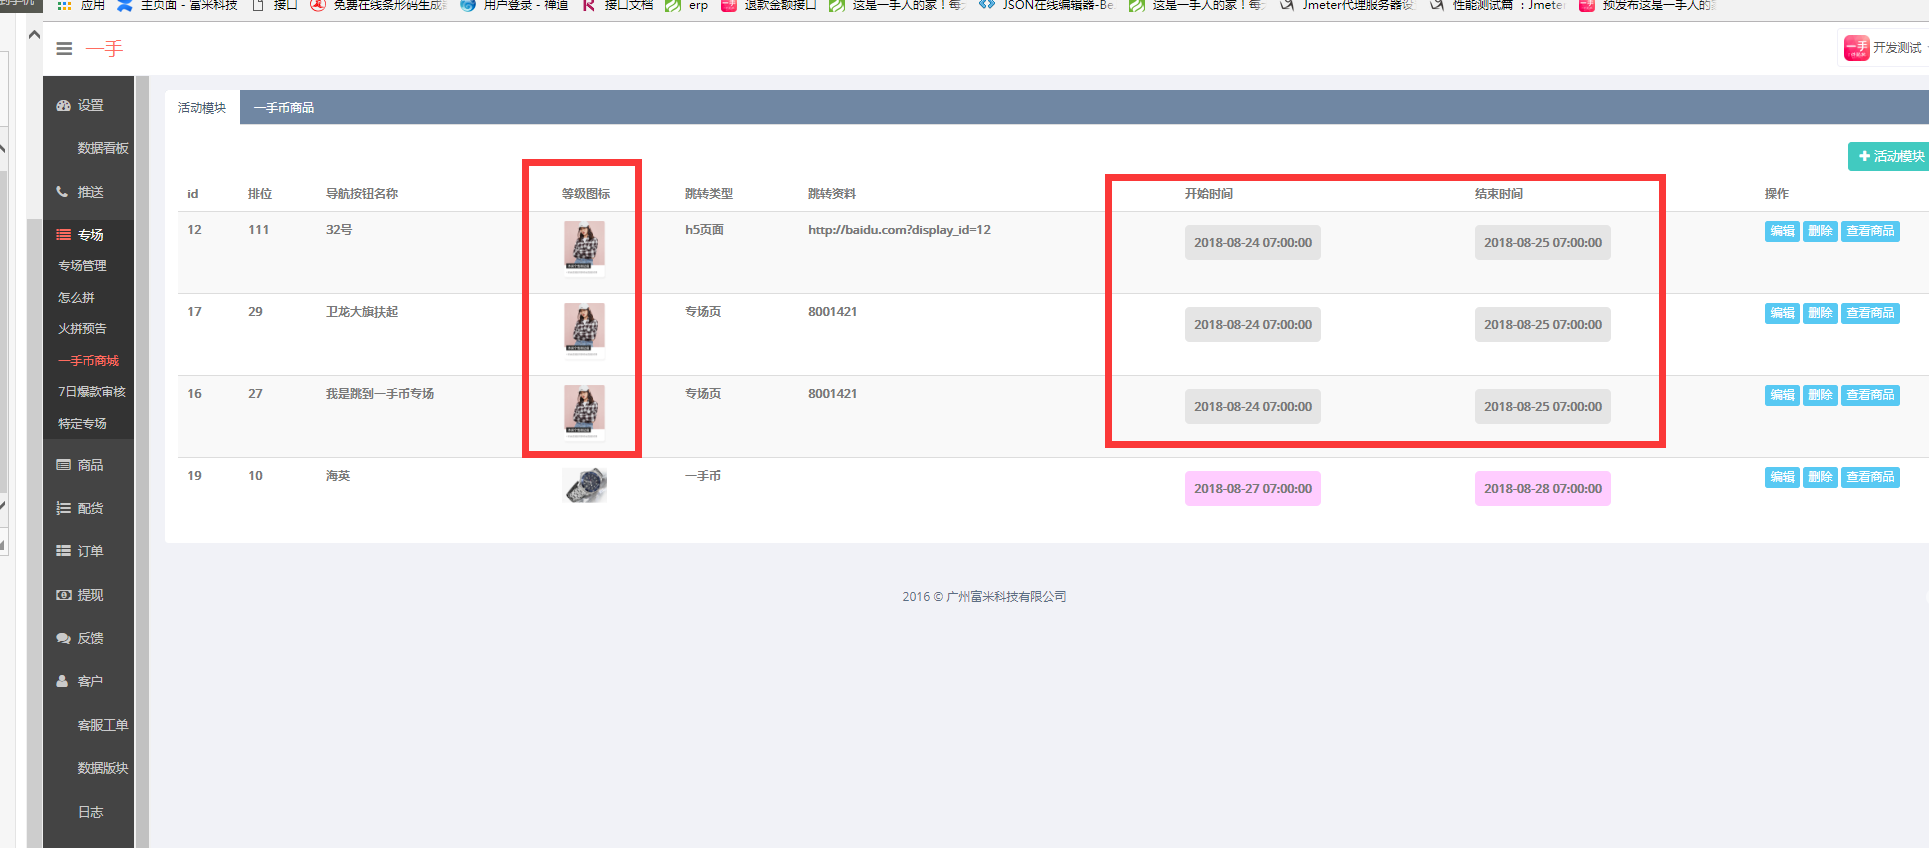Click 删除 for row 32号
The image size is (1929, 848).
(1820, 231)
